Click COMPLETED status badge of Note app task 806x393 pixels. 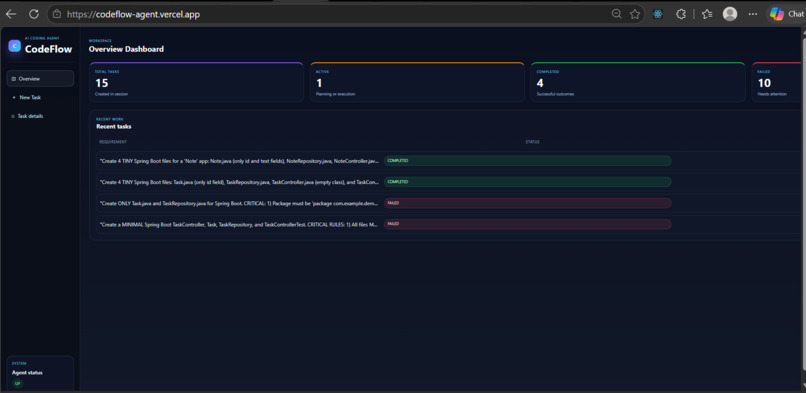point(527,161)
